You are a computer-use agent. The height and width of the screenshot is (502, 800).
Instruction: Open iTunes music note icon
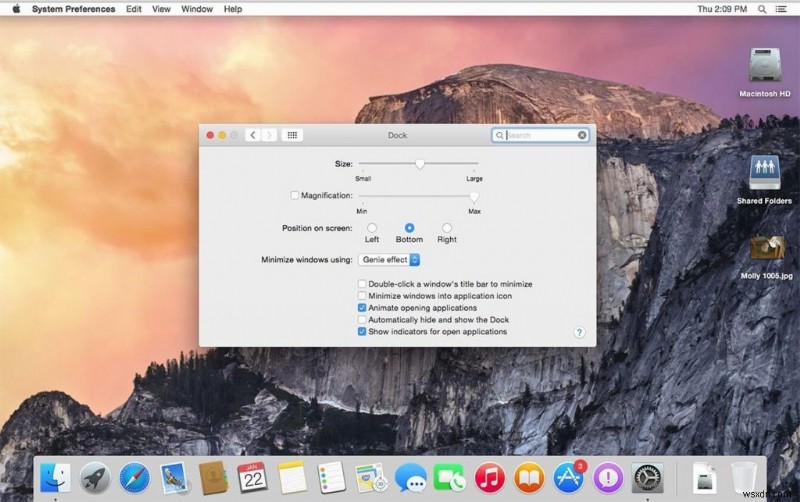click(489, 478)
